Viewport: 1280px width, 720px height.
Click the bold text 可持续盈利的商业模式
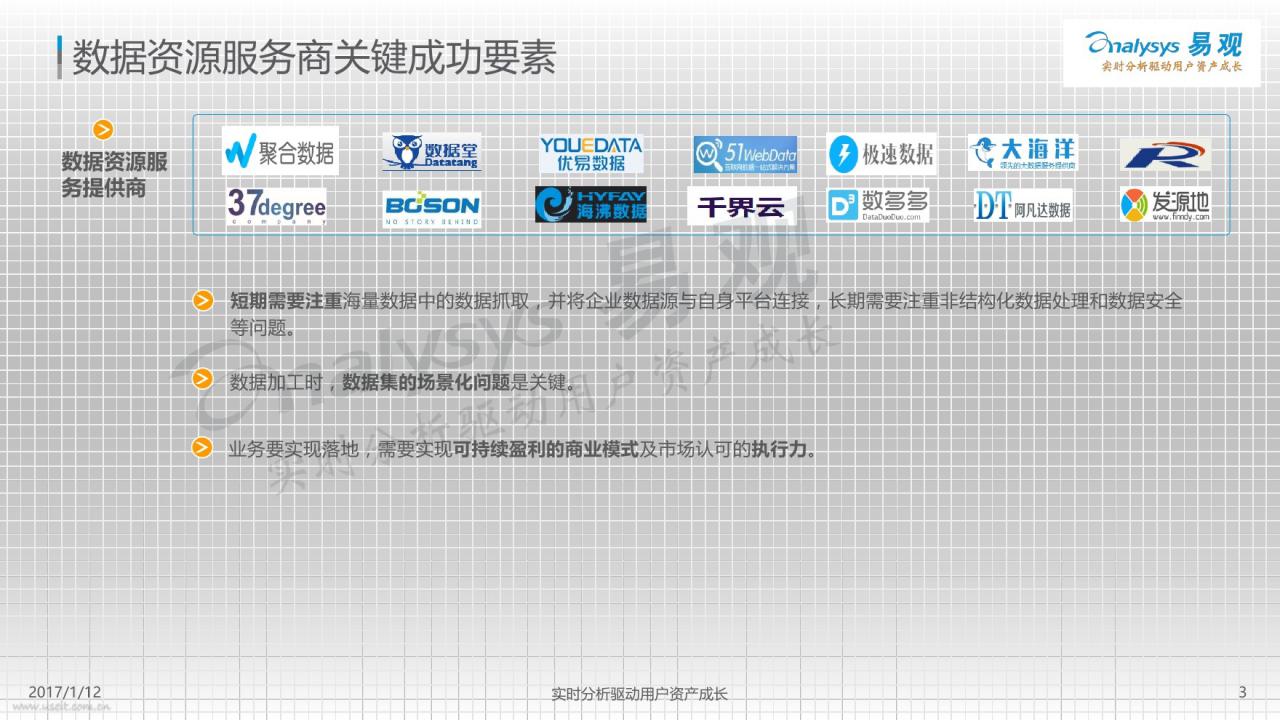point(546,450)
